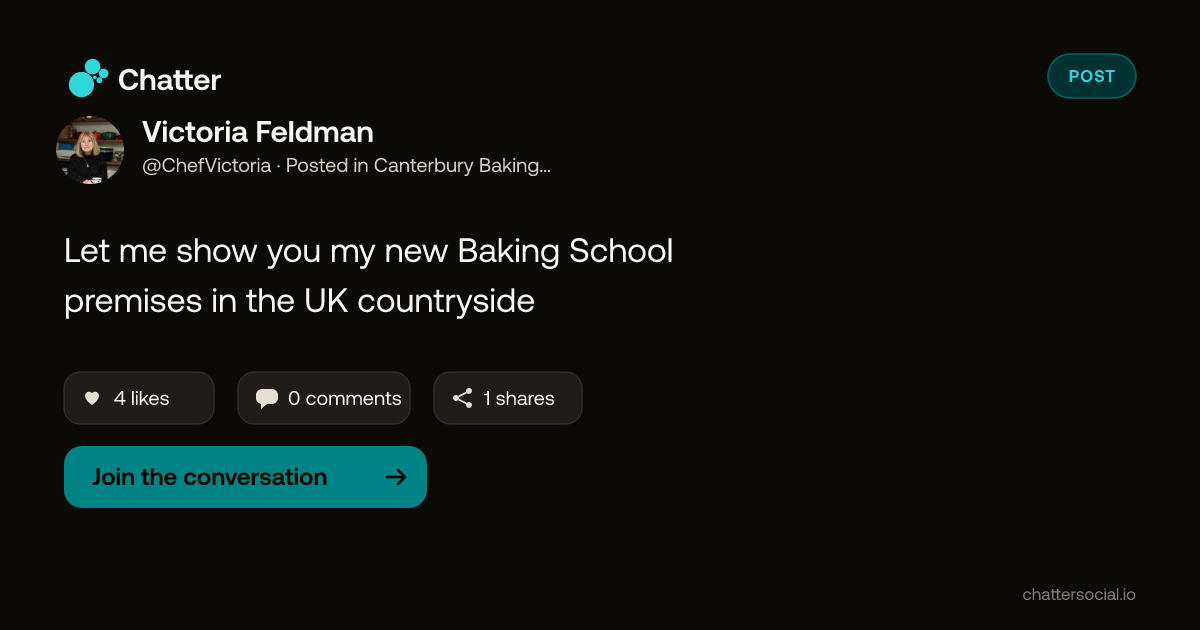Open the @ChefVictoria handle
The width and height of the screenshot is (1200, 630).
[x=206, y=166]
